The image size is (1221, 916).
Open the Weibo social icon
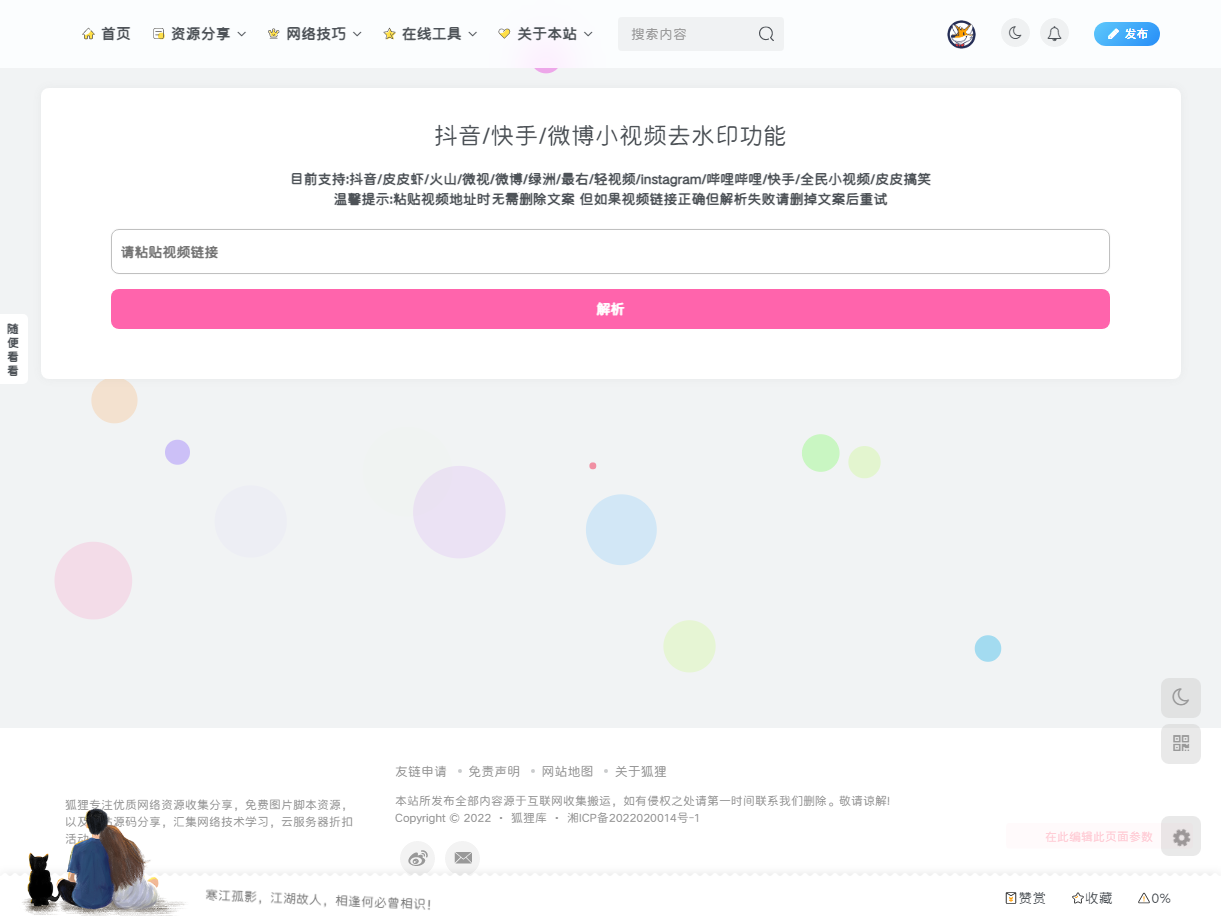tap(417, 858)
